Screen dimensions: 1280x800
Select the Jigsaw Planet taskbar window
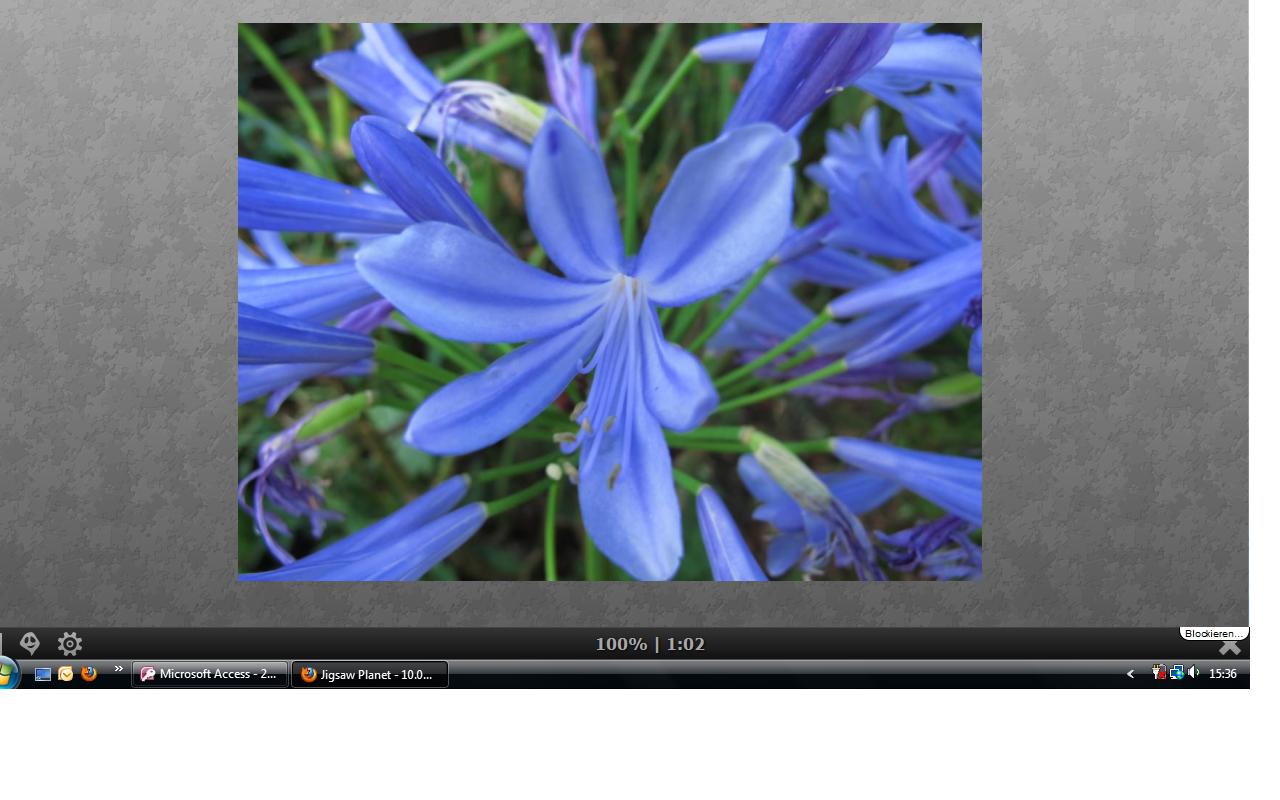pos(369,674)
